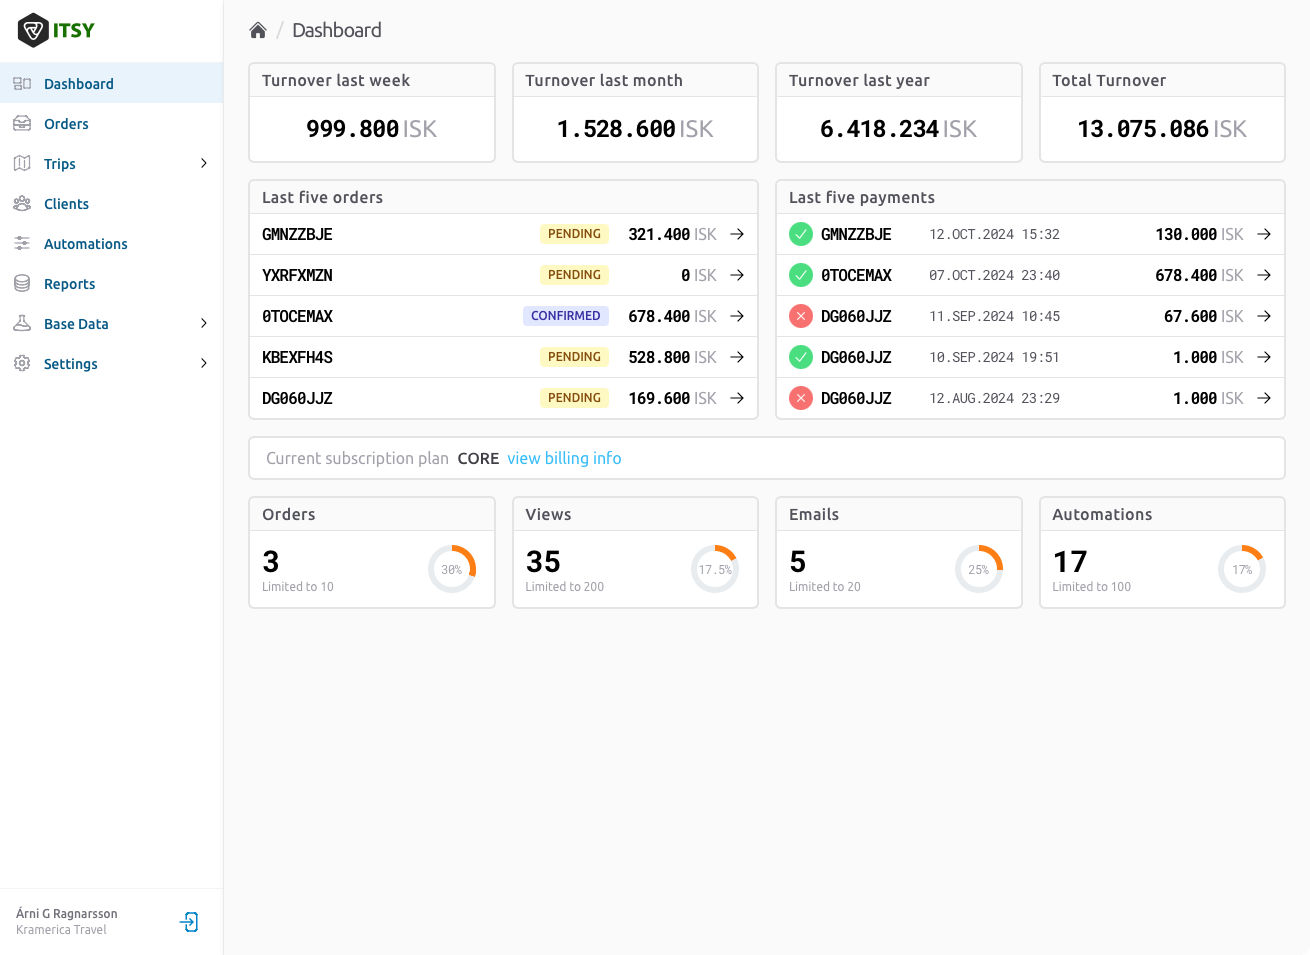
Task: Click order code YXRFXMZN
Action: pyautogui.click(x=297, y=275)
